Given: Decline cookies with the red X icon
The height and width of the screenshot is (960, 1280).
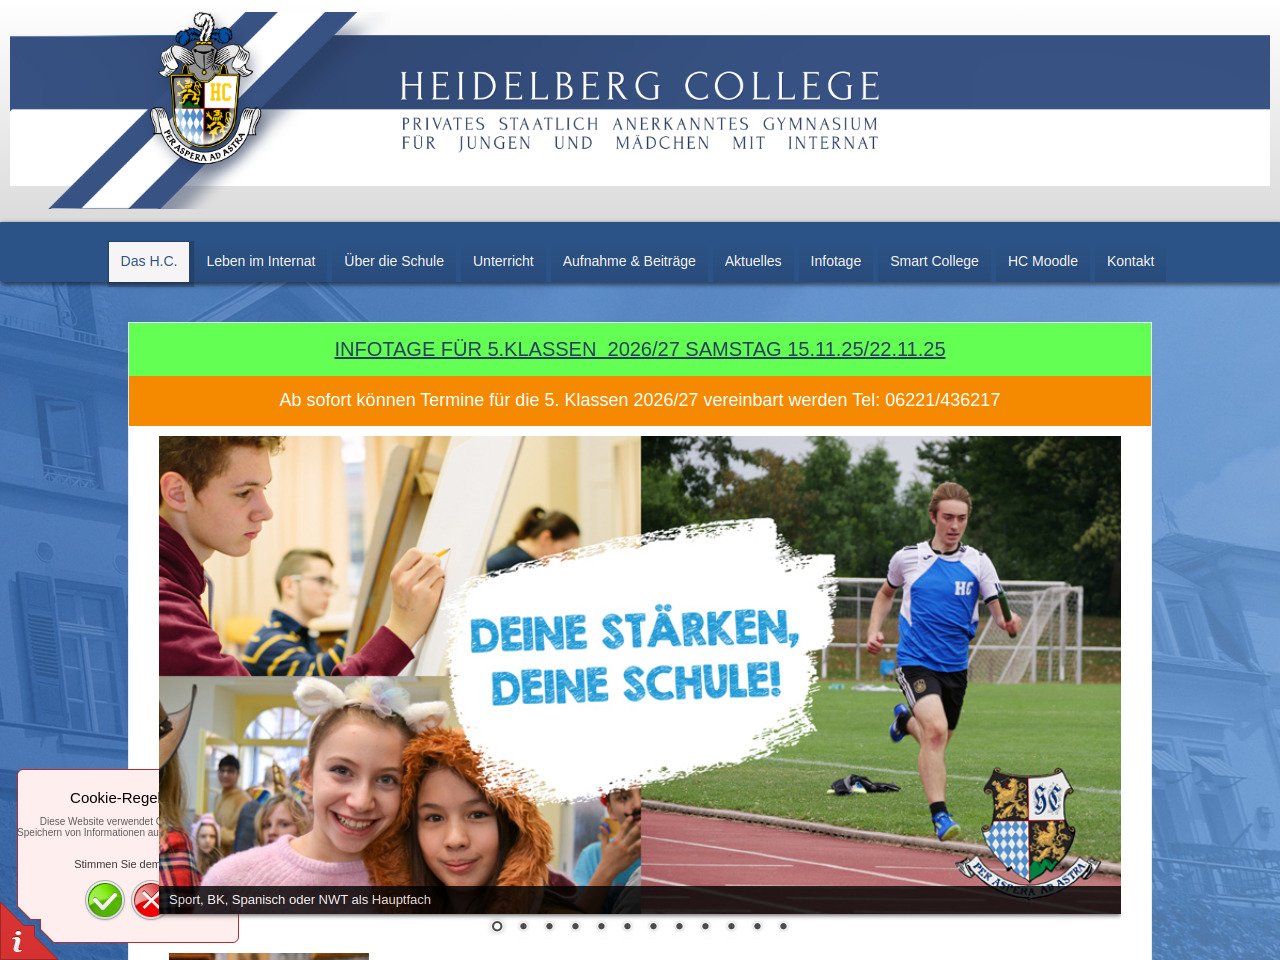Looking at the screenshot, I should [146, 900].
